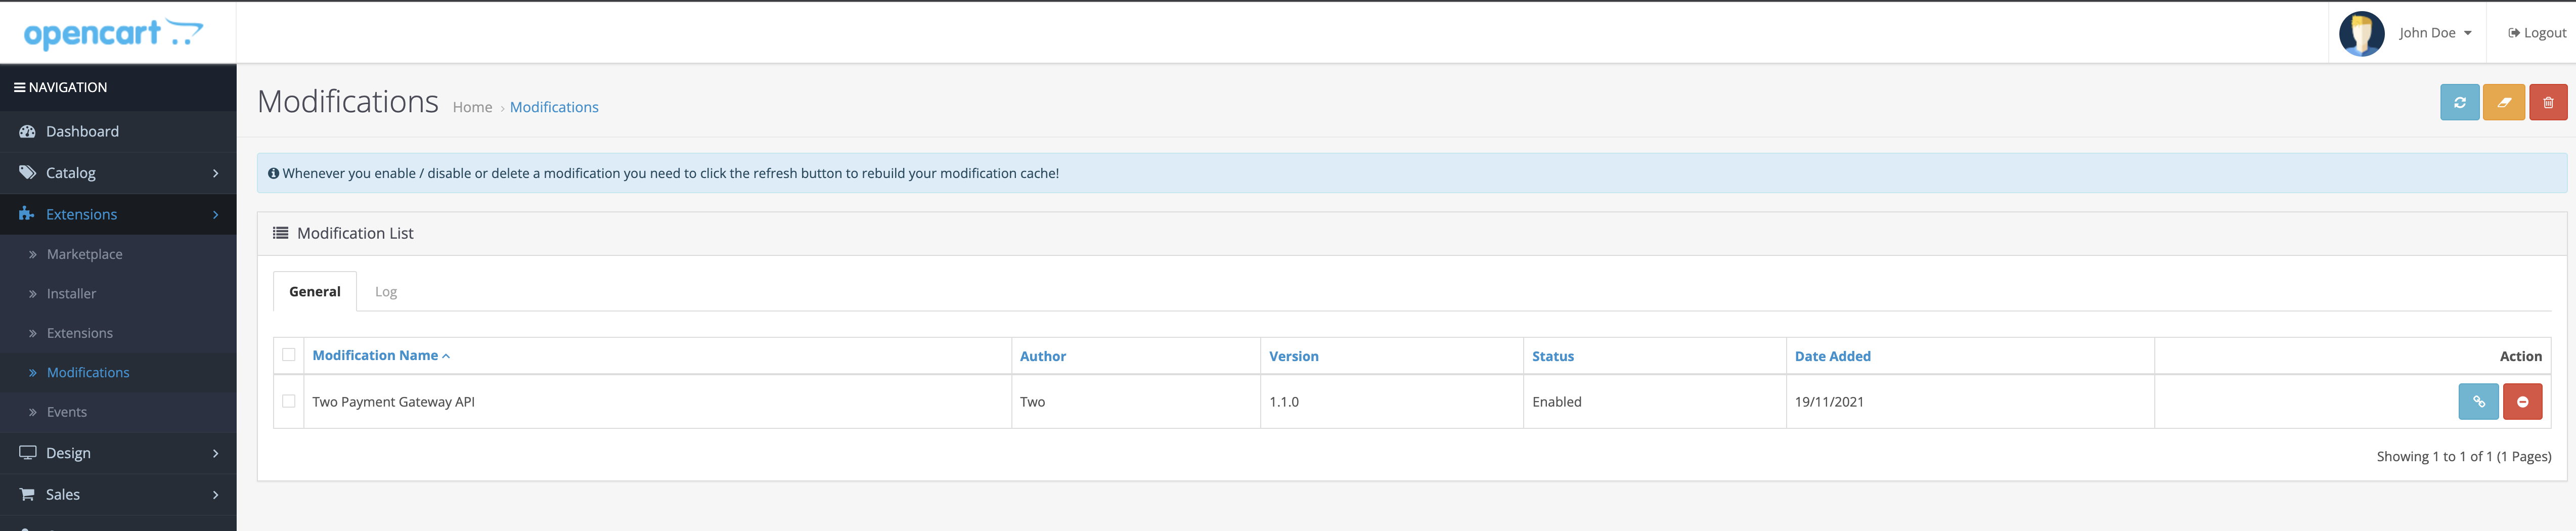
Task: Click the Sales cart icon
Action: [27, 494]
